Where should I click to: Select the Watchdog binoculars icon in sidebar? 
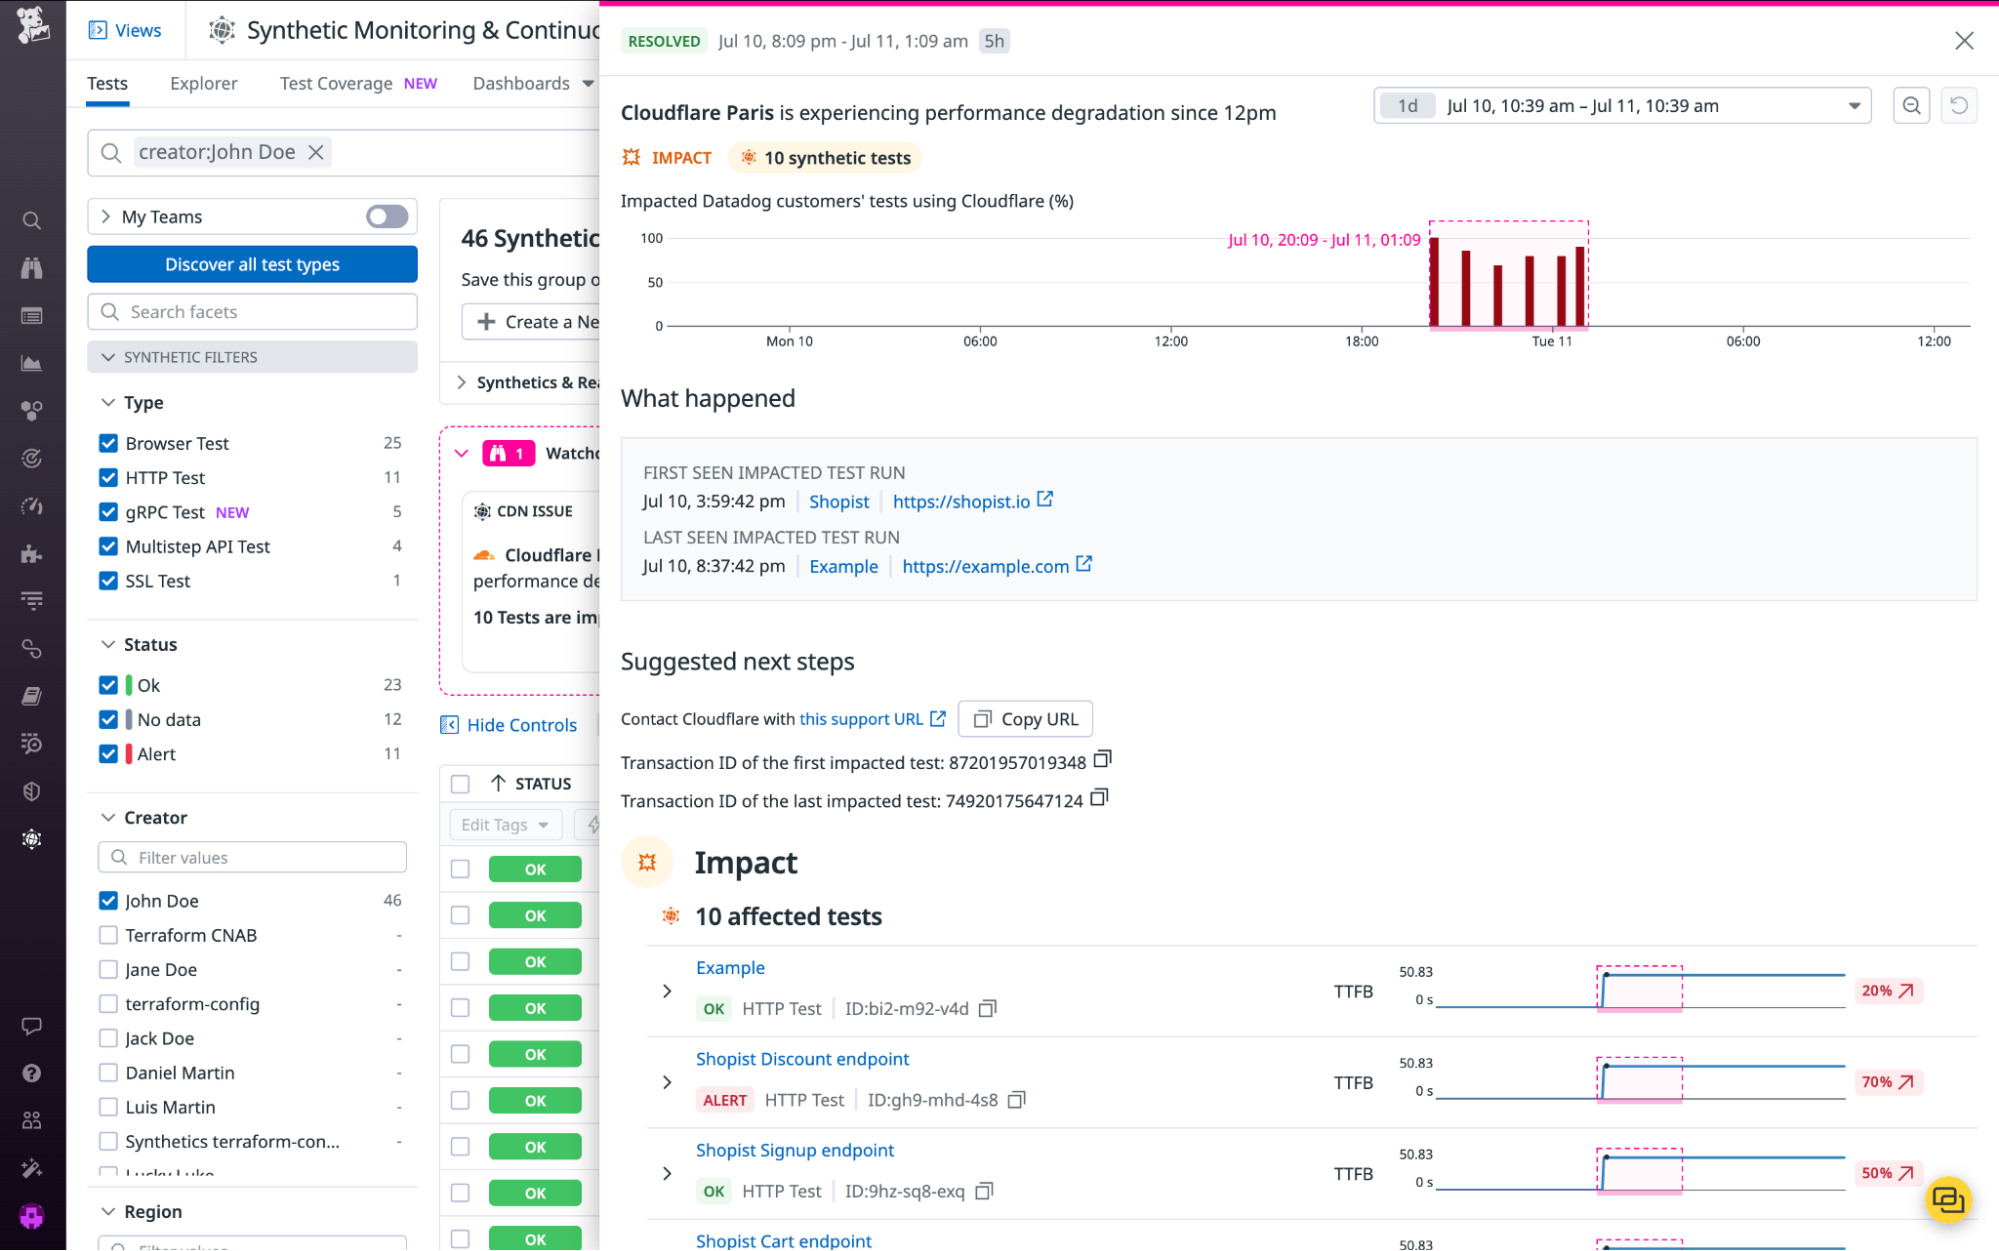click(31, 267)
